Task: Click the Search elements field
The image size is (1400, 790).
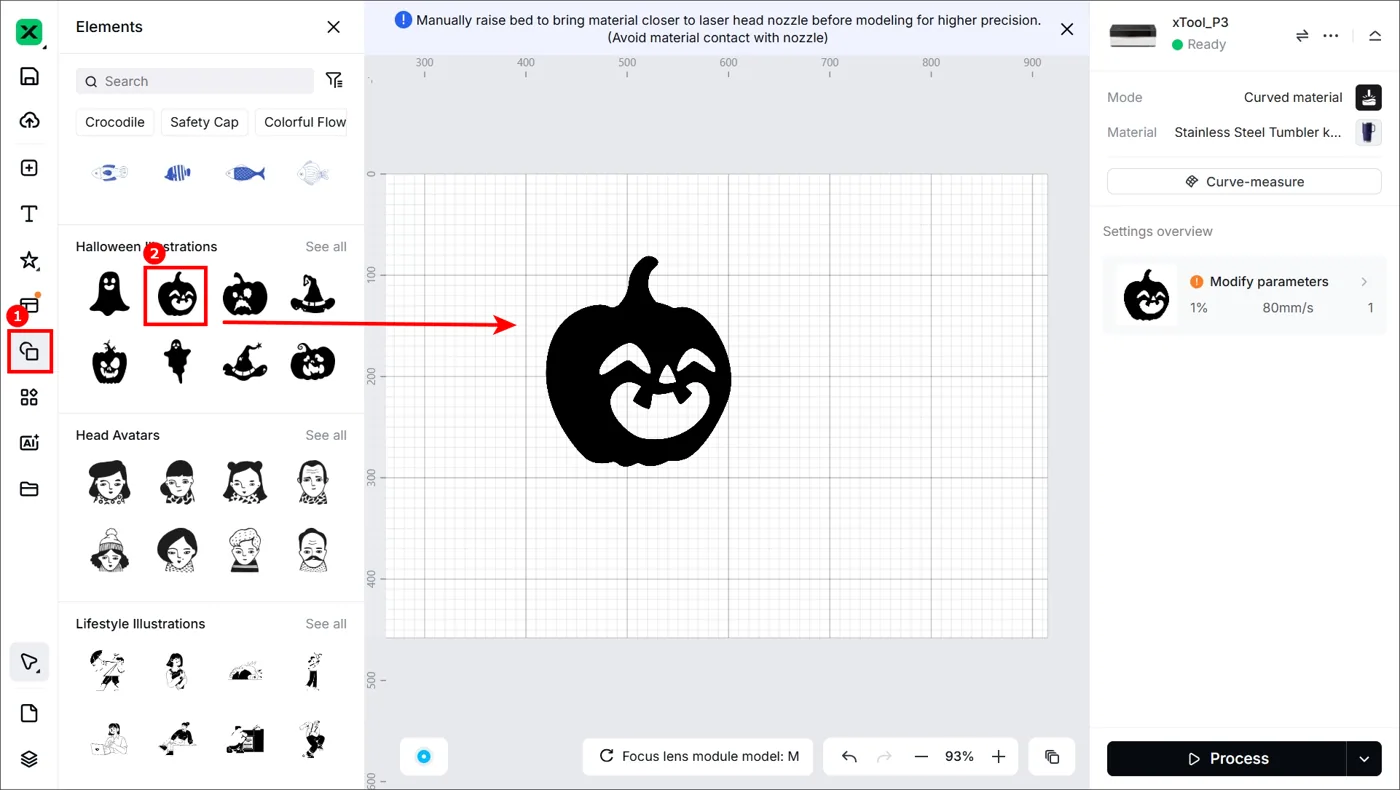Action: point(195,81)
